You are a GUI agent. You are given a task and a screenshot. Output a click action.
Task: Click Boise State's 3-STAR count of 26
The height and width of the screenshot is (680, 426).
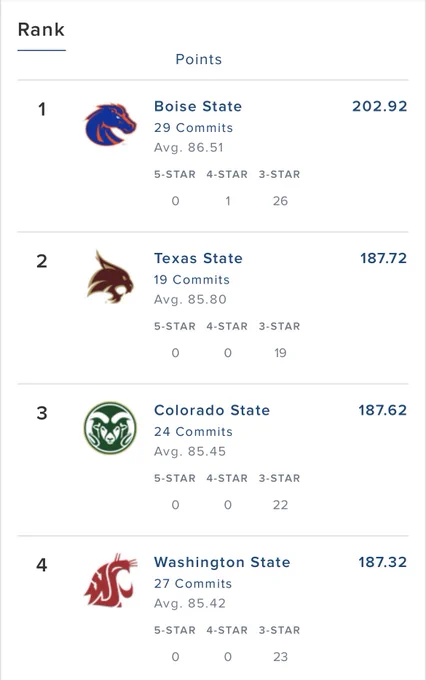(280, 201)
